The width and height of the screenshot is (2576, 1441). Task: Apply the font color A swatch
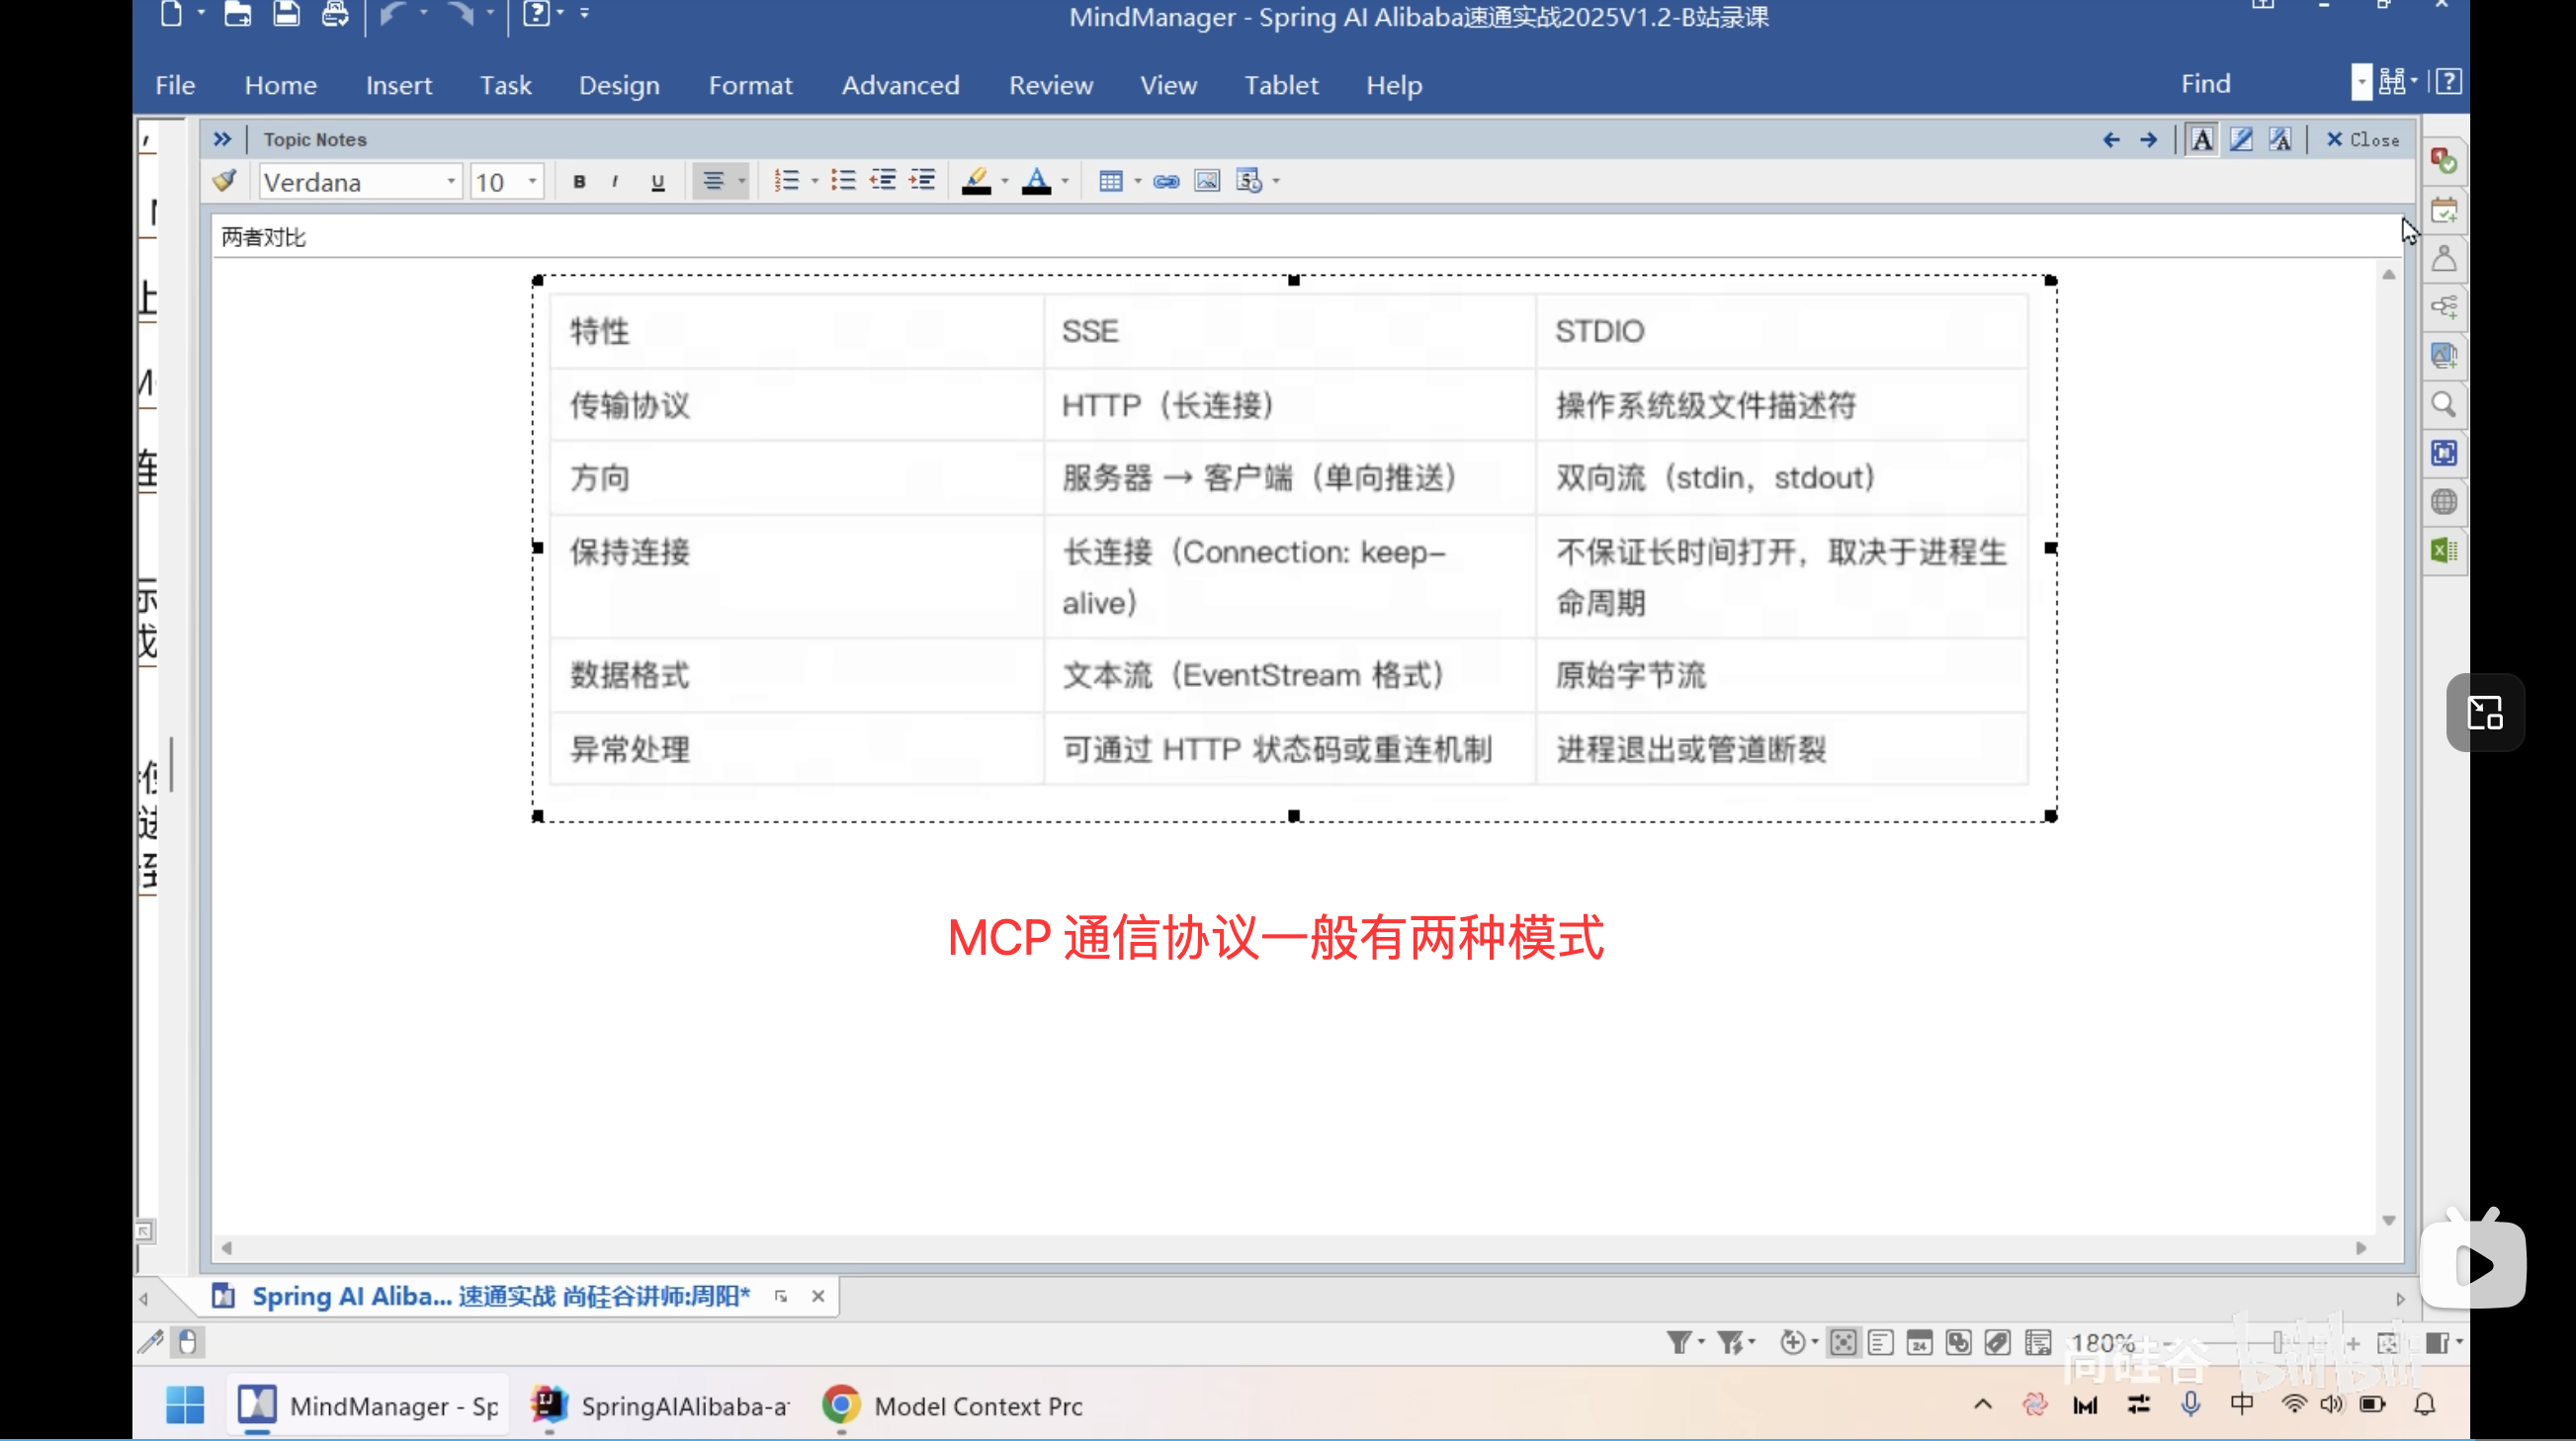tap(1037, 181)
